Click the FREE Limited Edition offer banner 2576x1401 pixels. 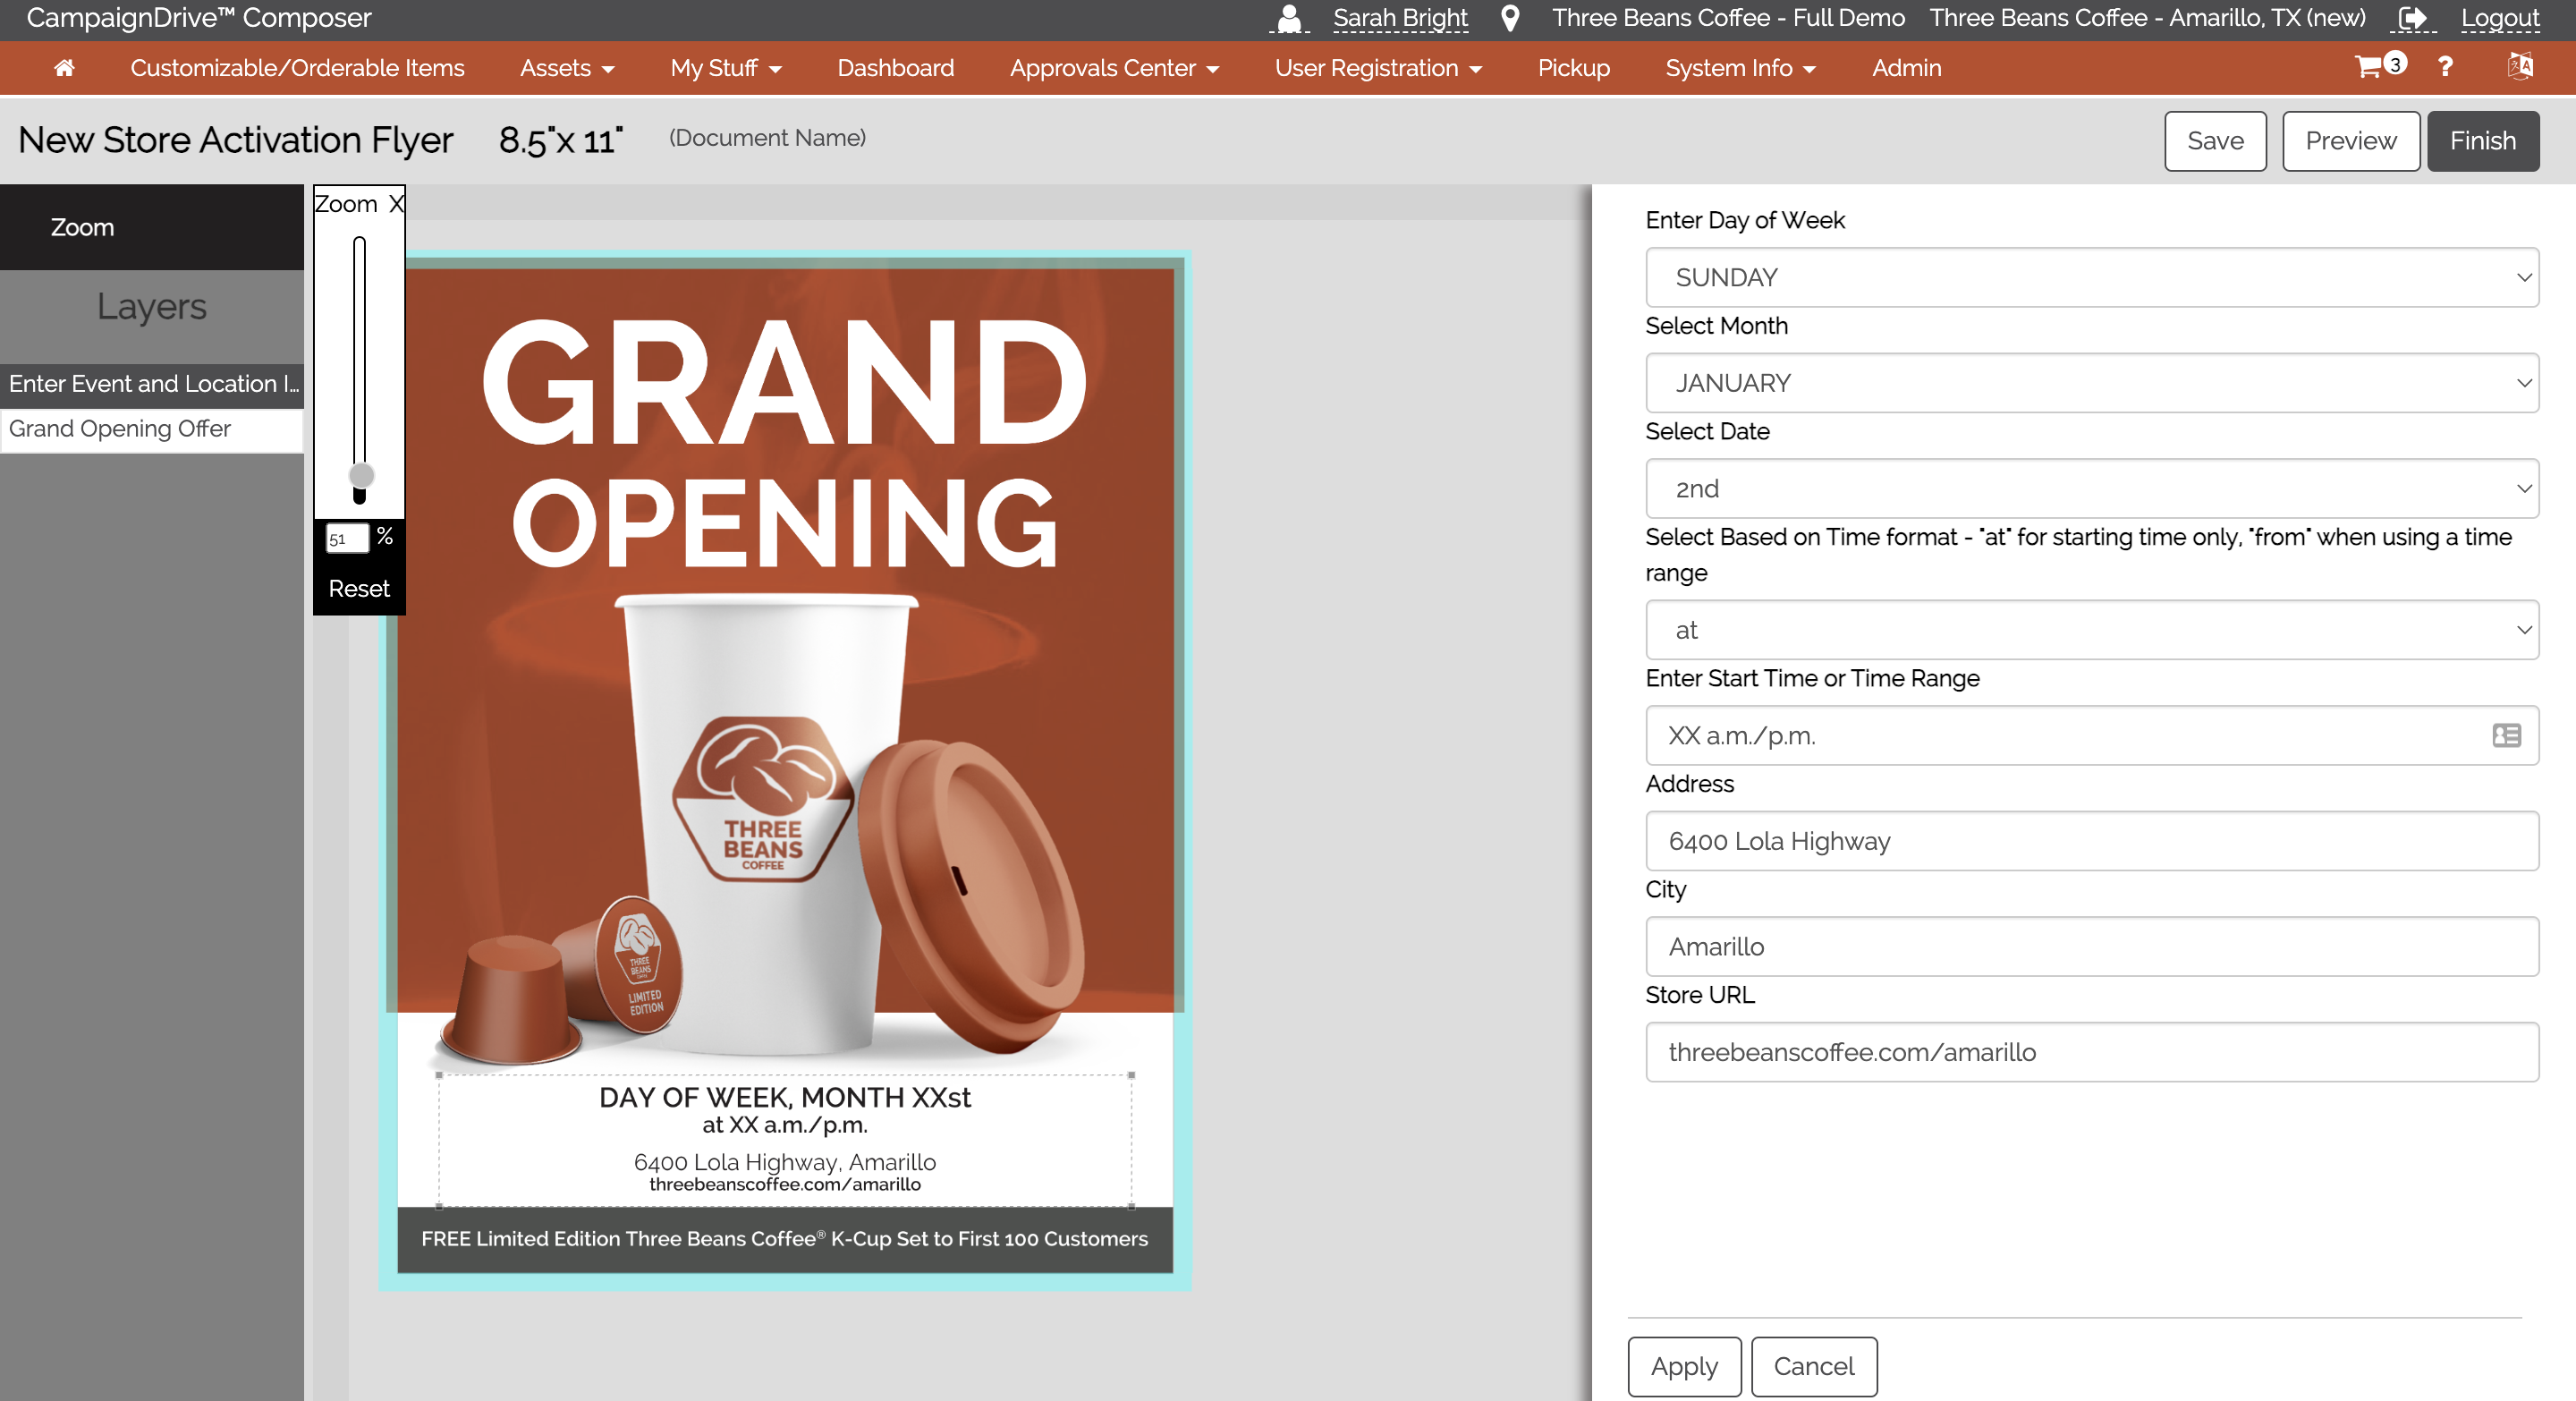point(785,1239)
